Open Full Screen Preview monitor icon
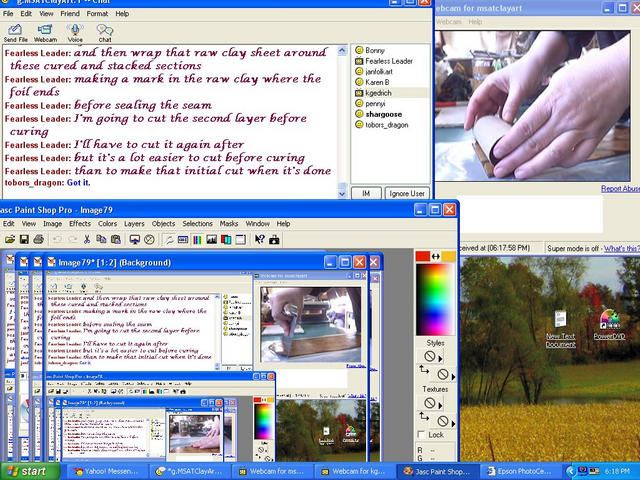This screenshot has width=640, height=480. click(x=135, y=240)
